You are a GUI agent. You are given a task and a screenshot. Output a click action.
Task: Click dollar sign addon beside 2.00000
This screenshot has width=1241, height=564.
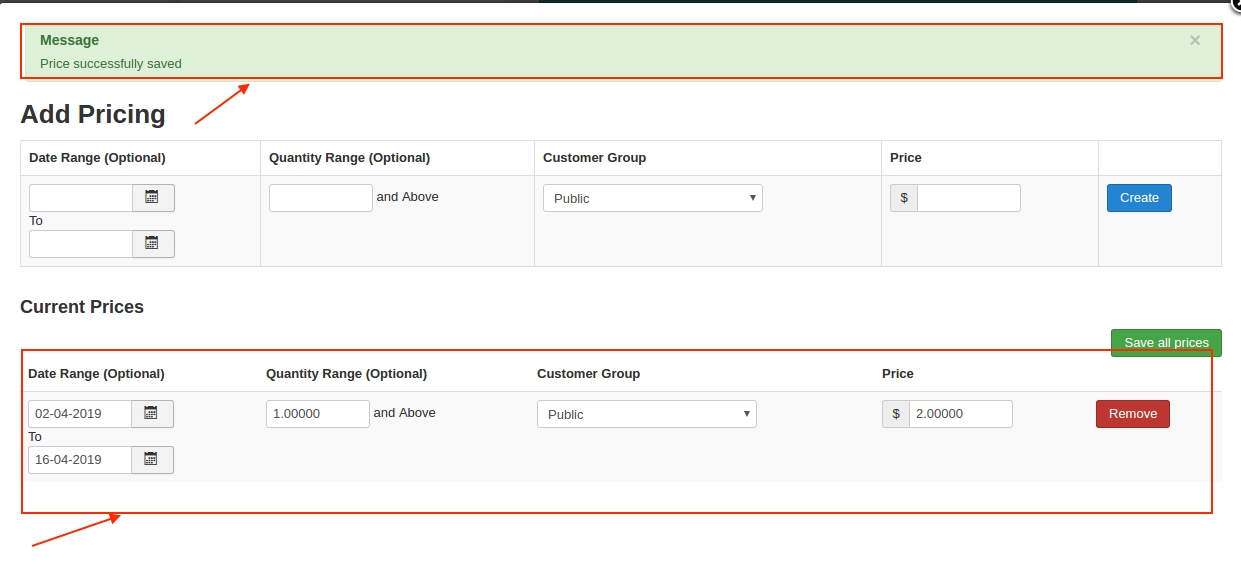click(x=896, y=414)
